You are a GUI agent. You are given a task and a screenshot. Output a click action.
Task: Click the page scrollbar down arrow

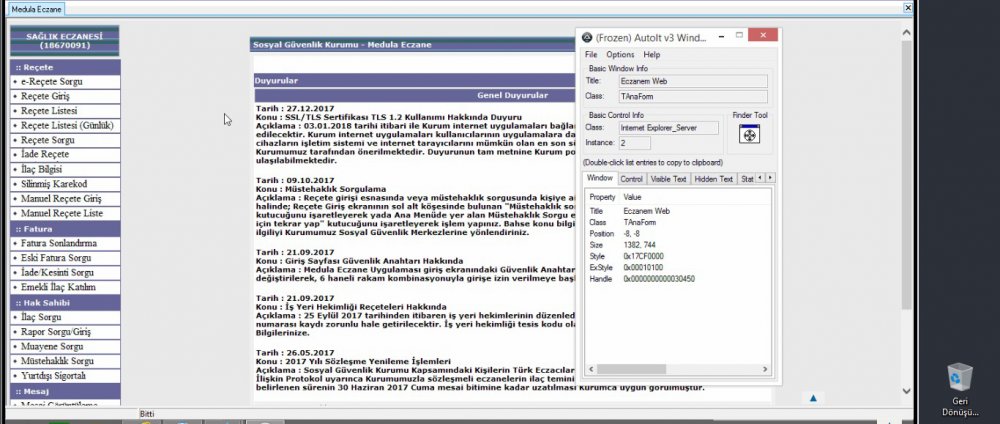click(907, 391)
